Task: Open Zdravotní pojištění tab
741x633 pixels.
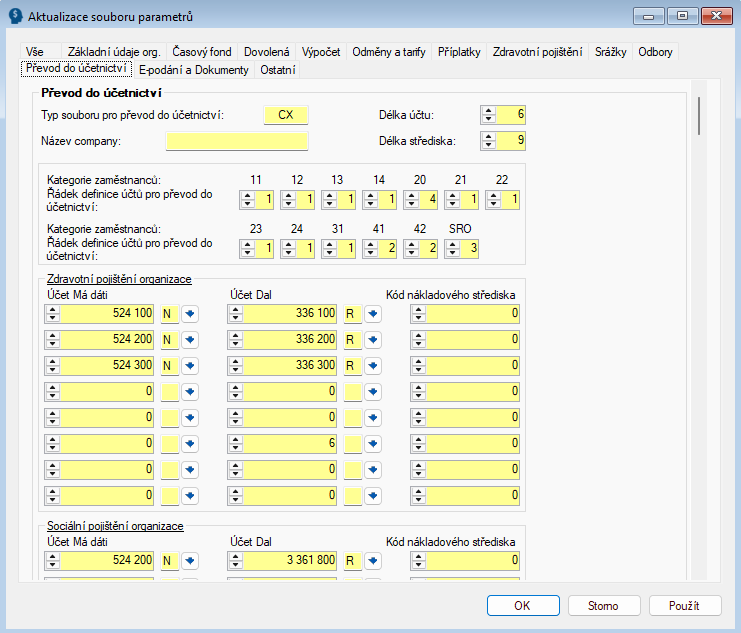Action: [x=537, y=52]
